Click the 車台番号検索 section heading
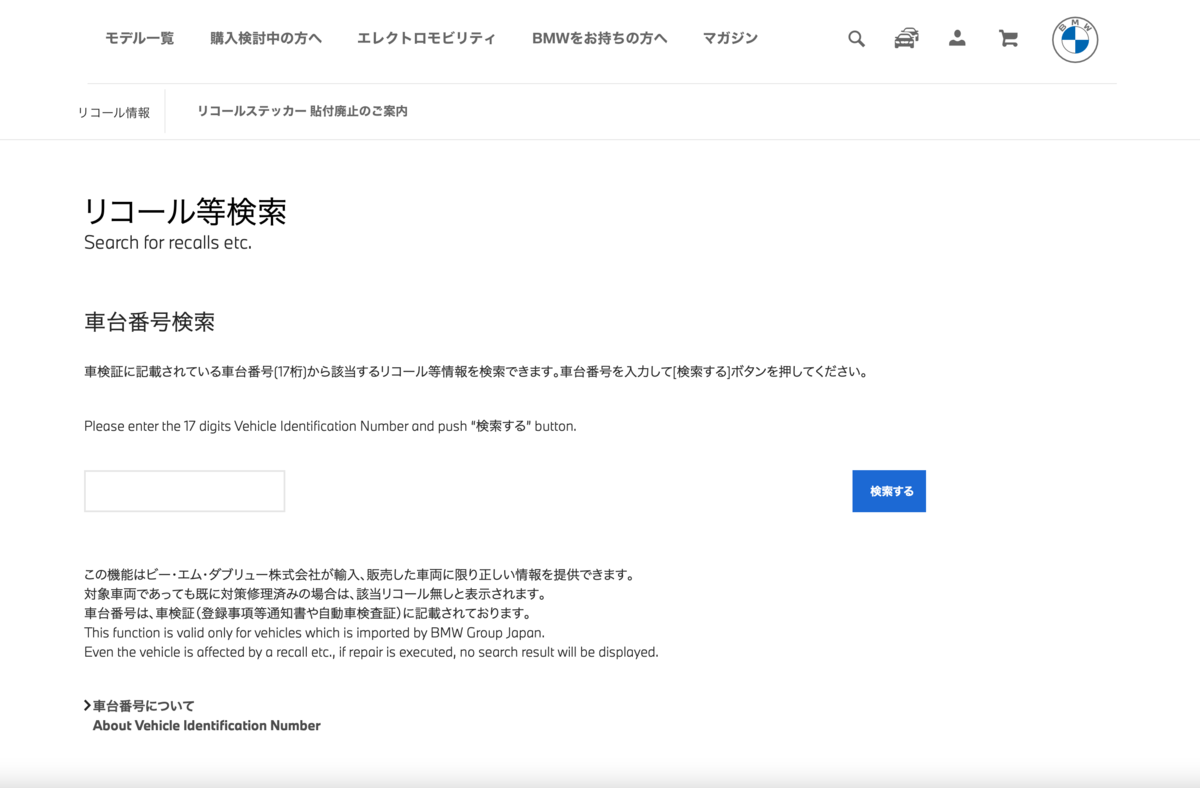1200x788 pixels. [x=150, y=322]
